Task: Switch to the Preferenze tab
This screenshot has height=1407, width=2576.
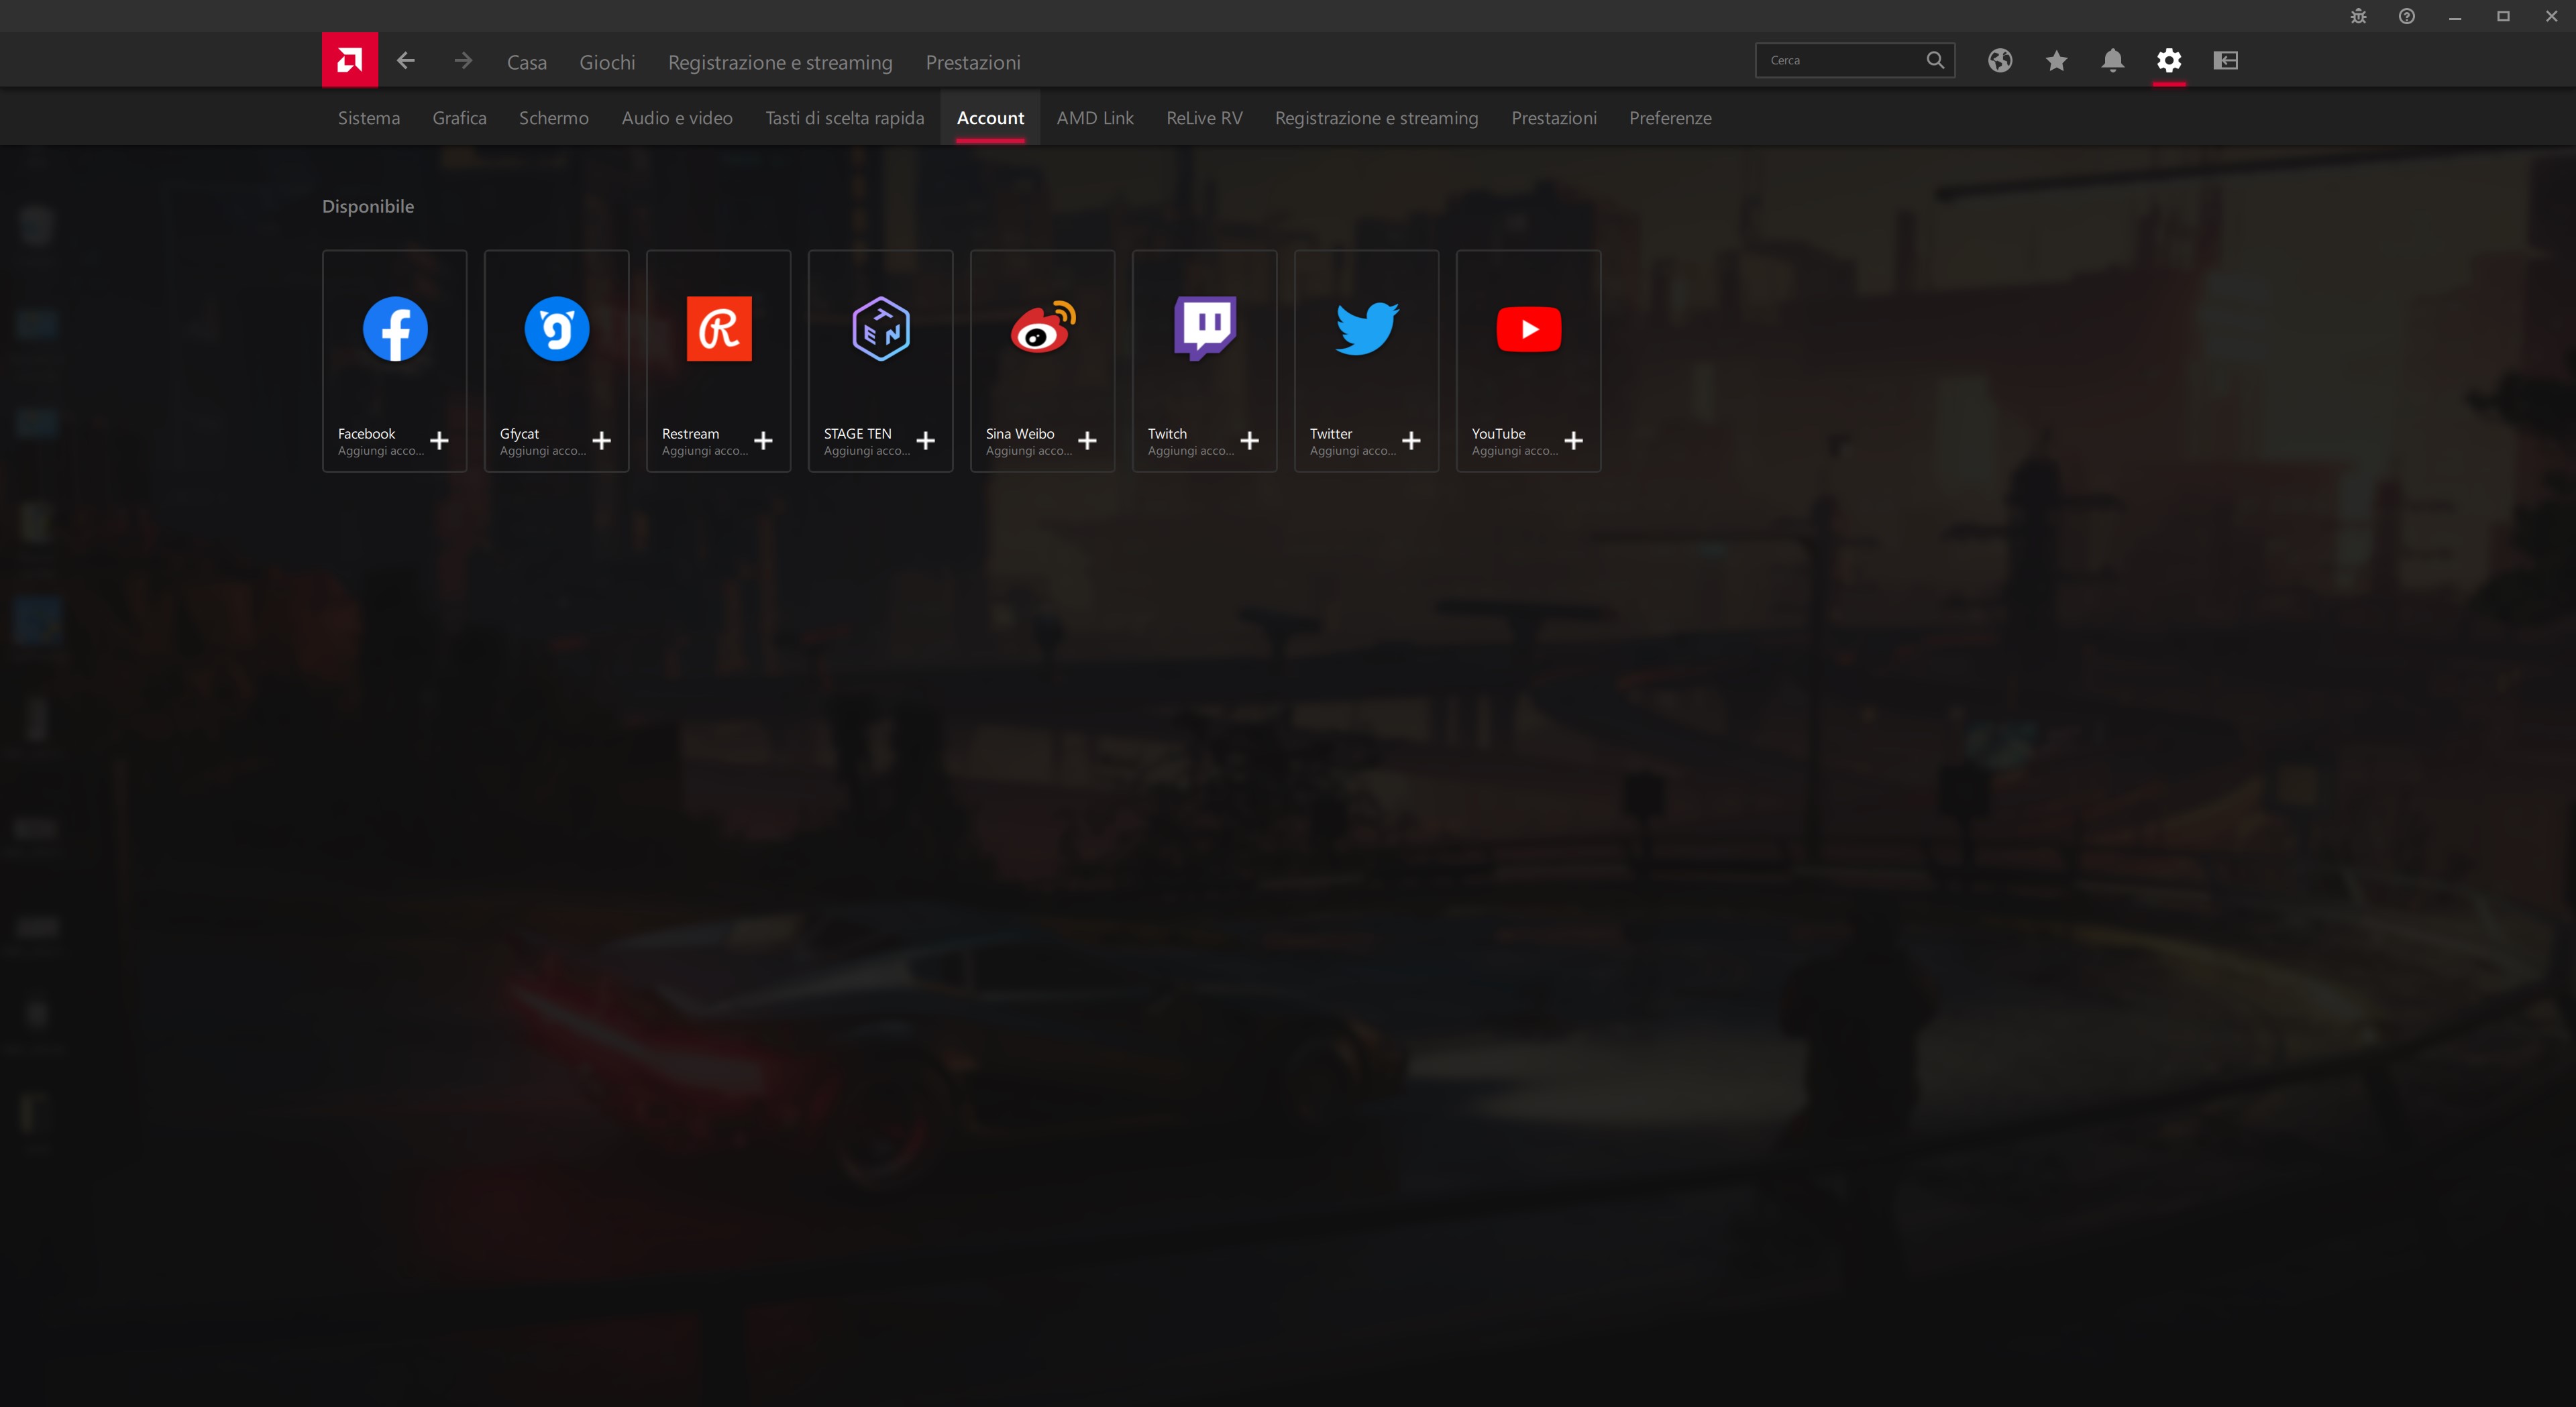Action: (1669, 118)
